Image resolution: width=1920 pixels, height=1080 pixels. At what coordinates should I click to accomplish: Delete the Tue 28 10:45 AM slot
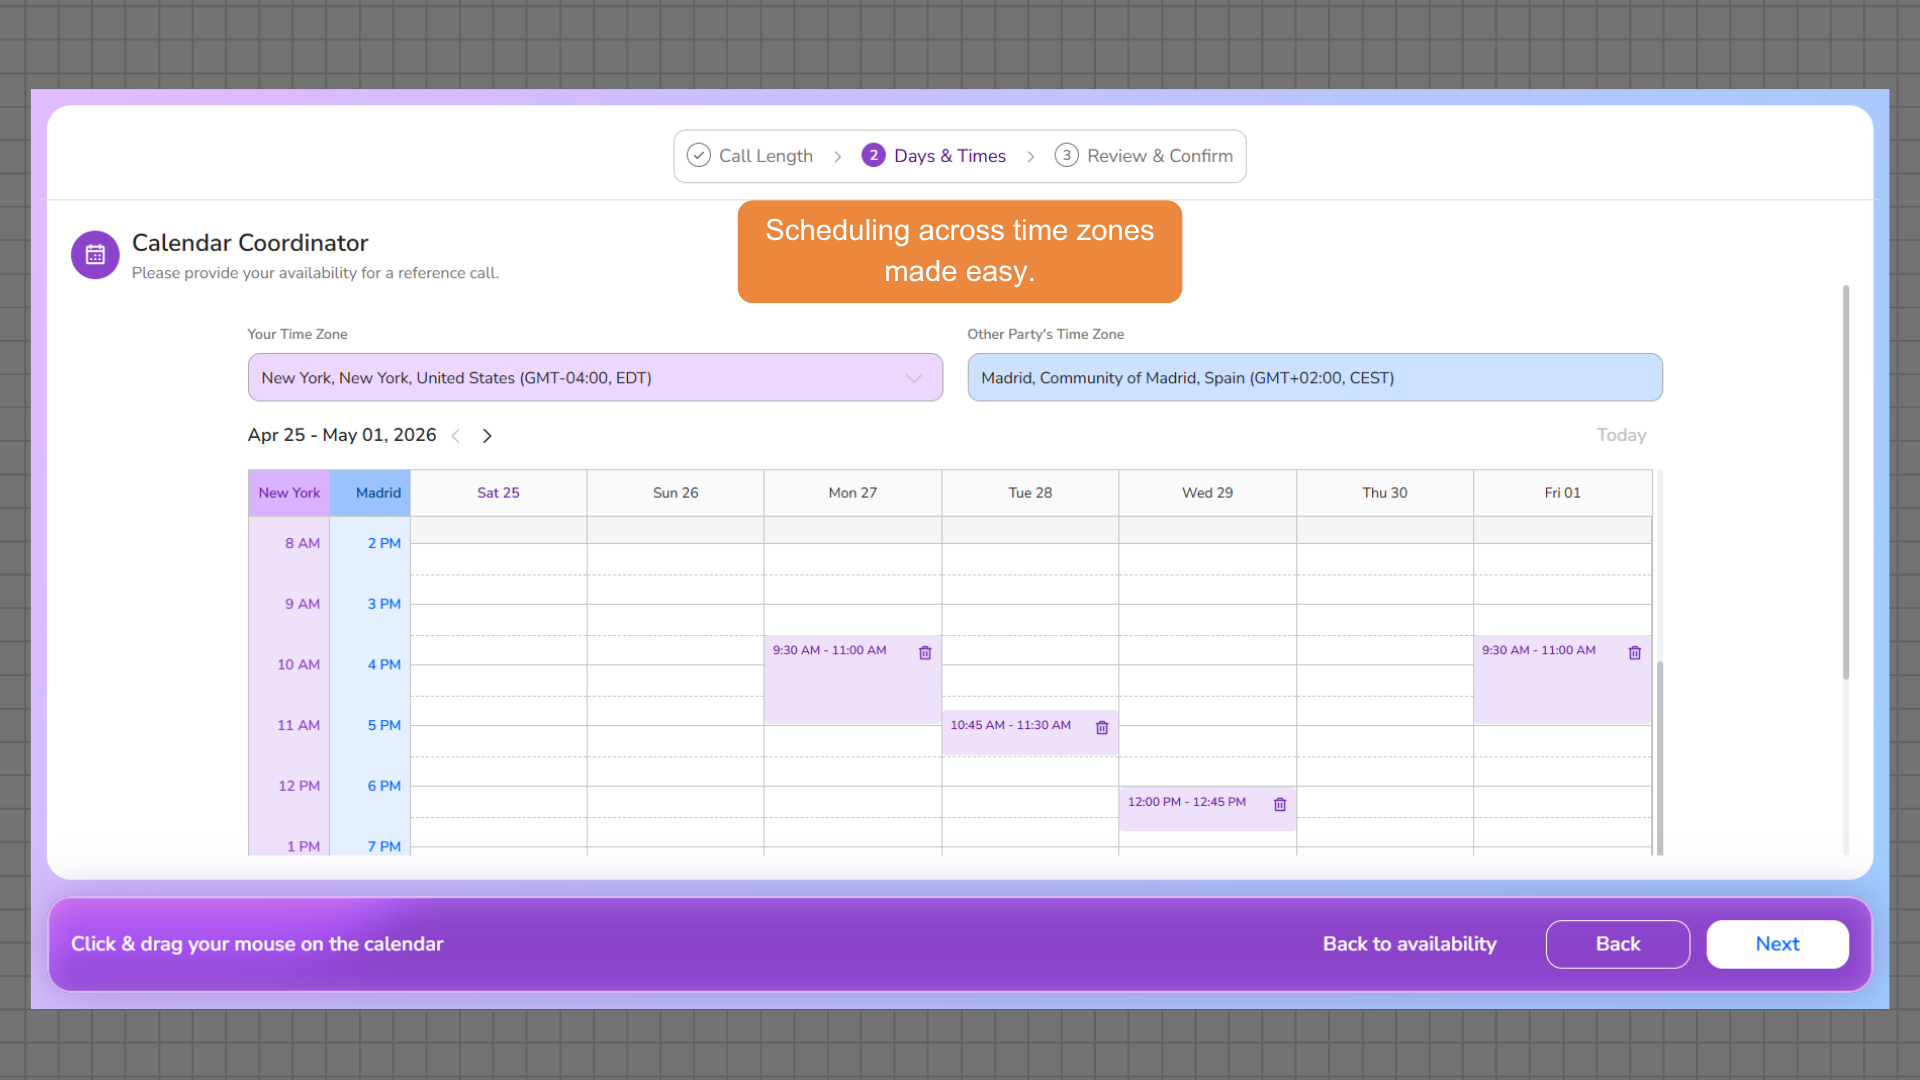pyautogui.click(x=1102, y=728)
